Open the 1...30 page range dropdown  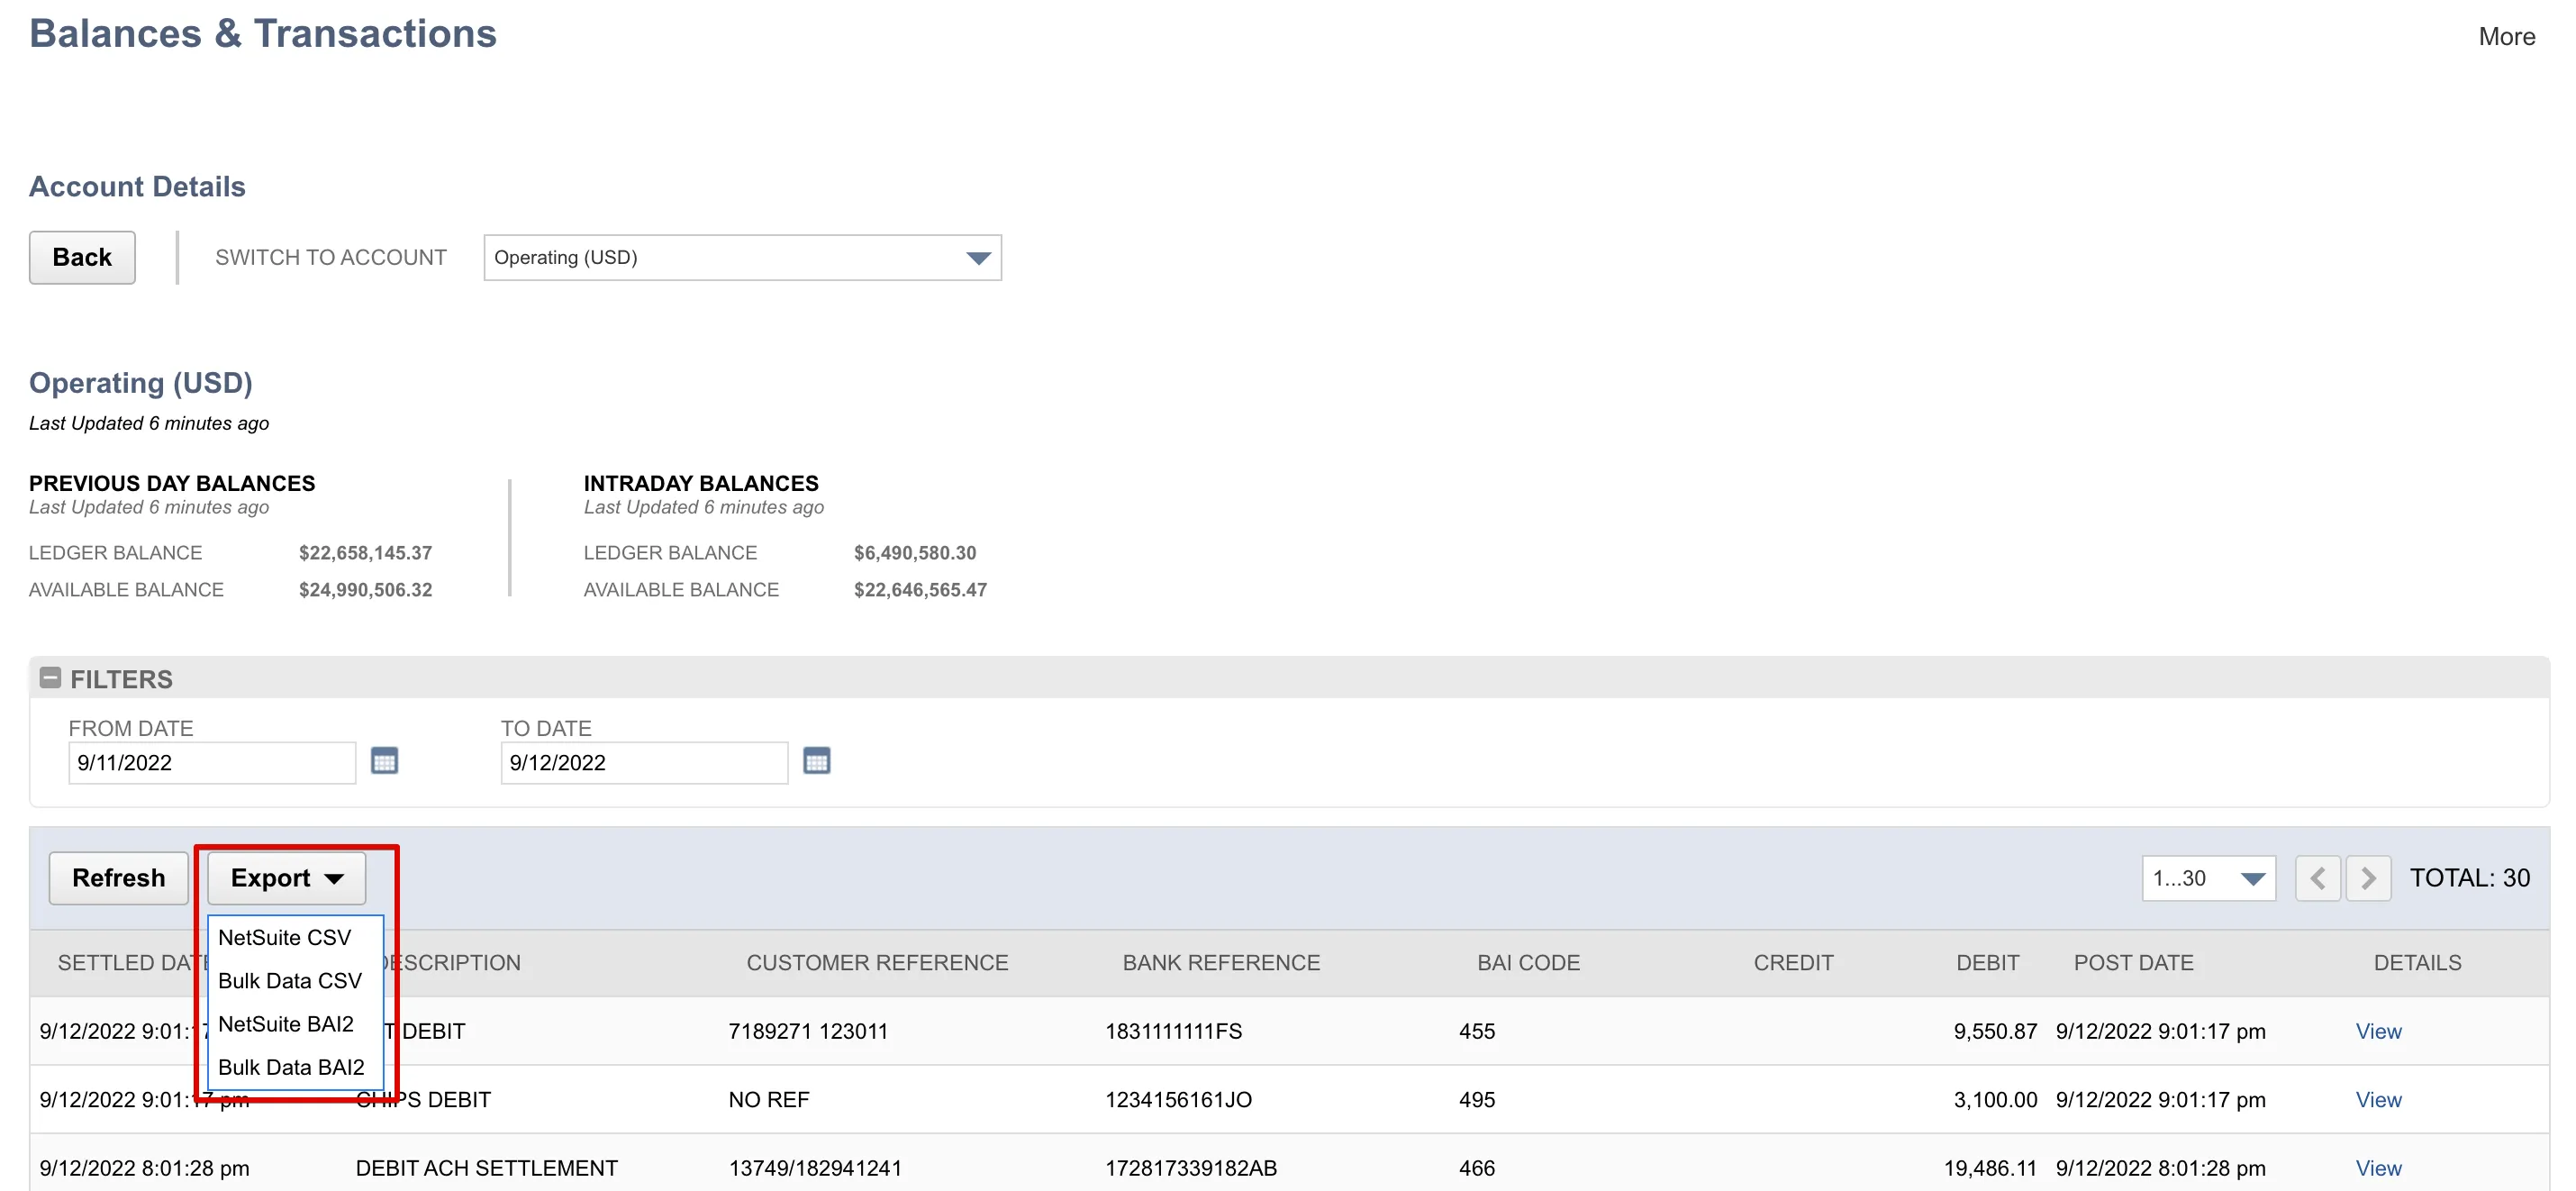pos(2208,878)
